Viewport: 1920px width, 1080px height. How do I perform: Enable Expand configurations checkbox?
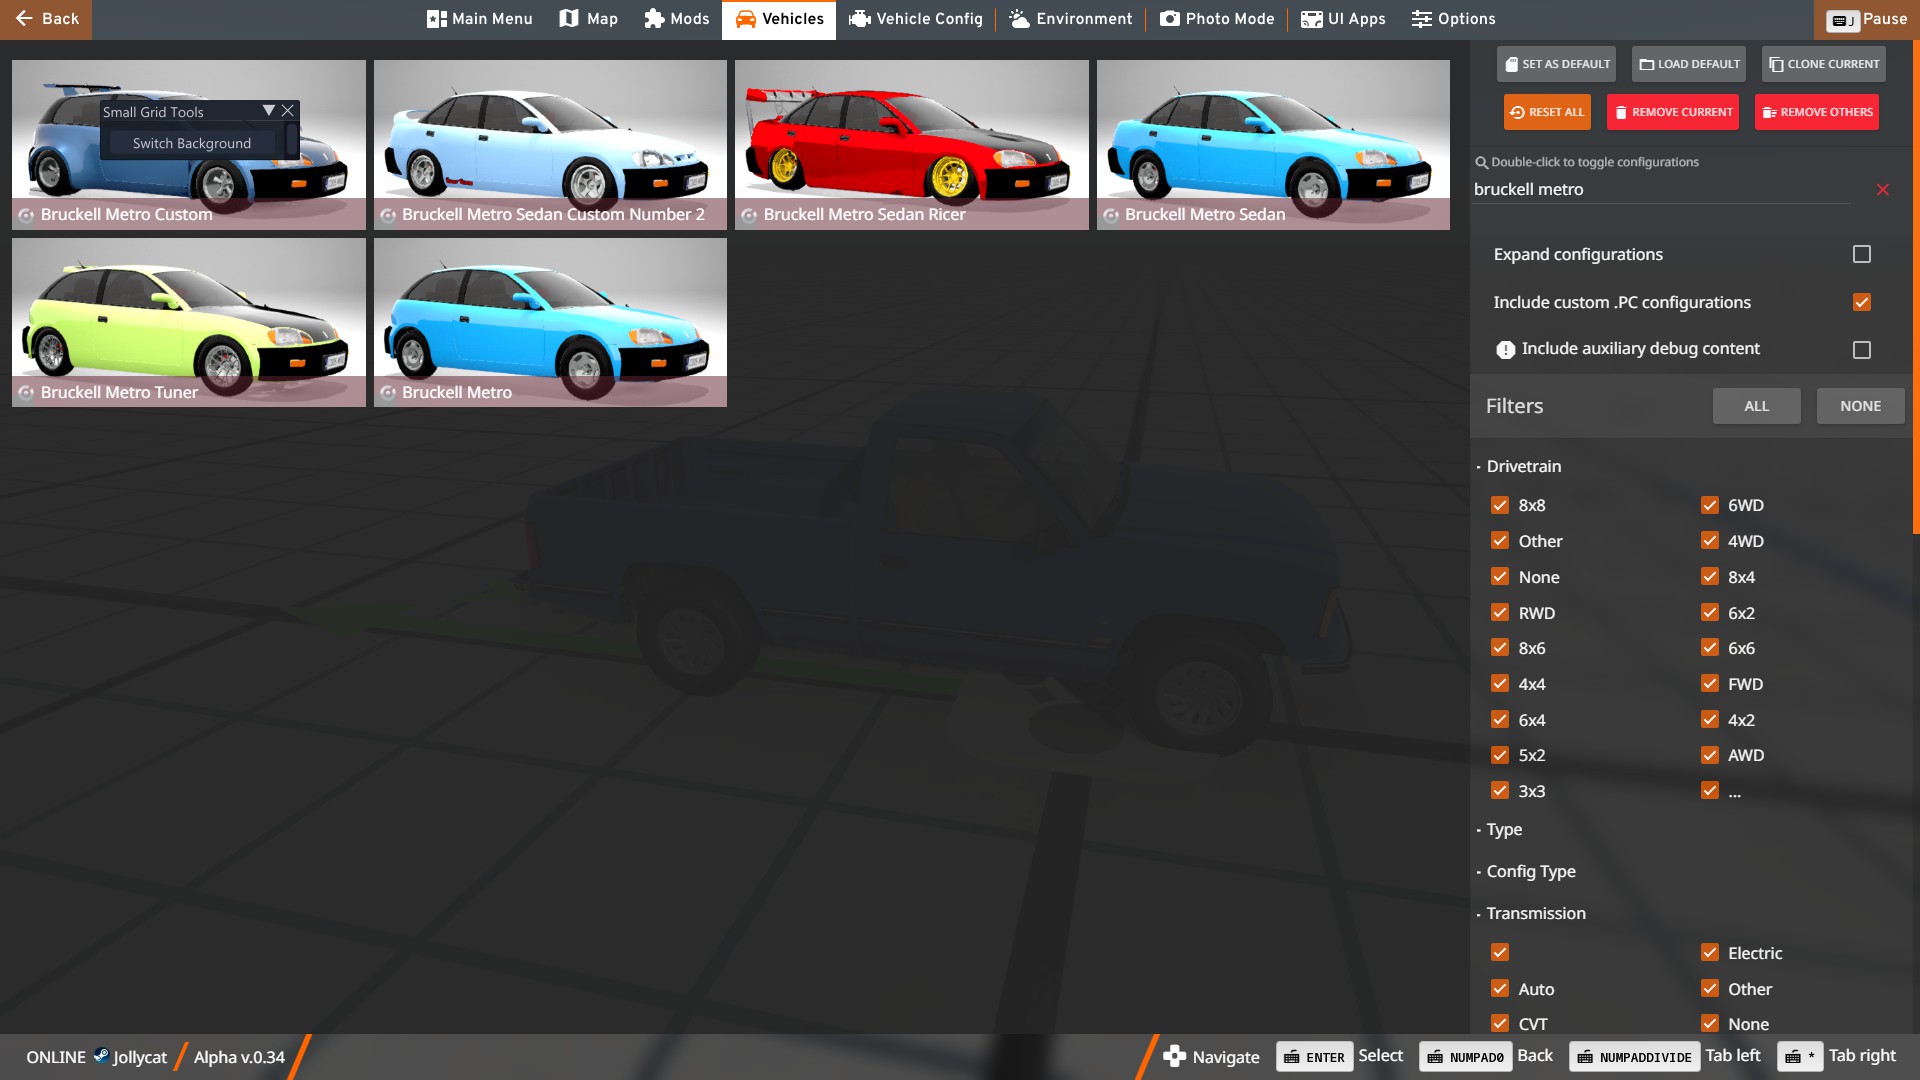click(1861, 254)
